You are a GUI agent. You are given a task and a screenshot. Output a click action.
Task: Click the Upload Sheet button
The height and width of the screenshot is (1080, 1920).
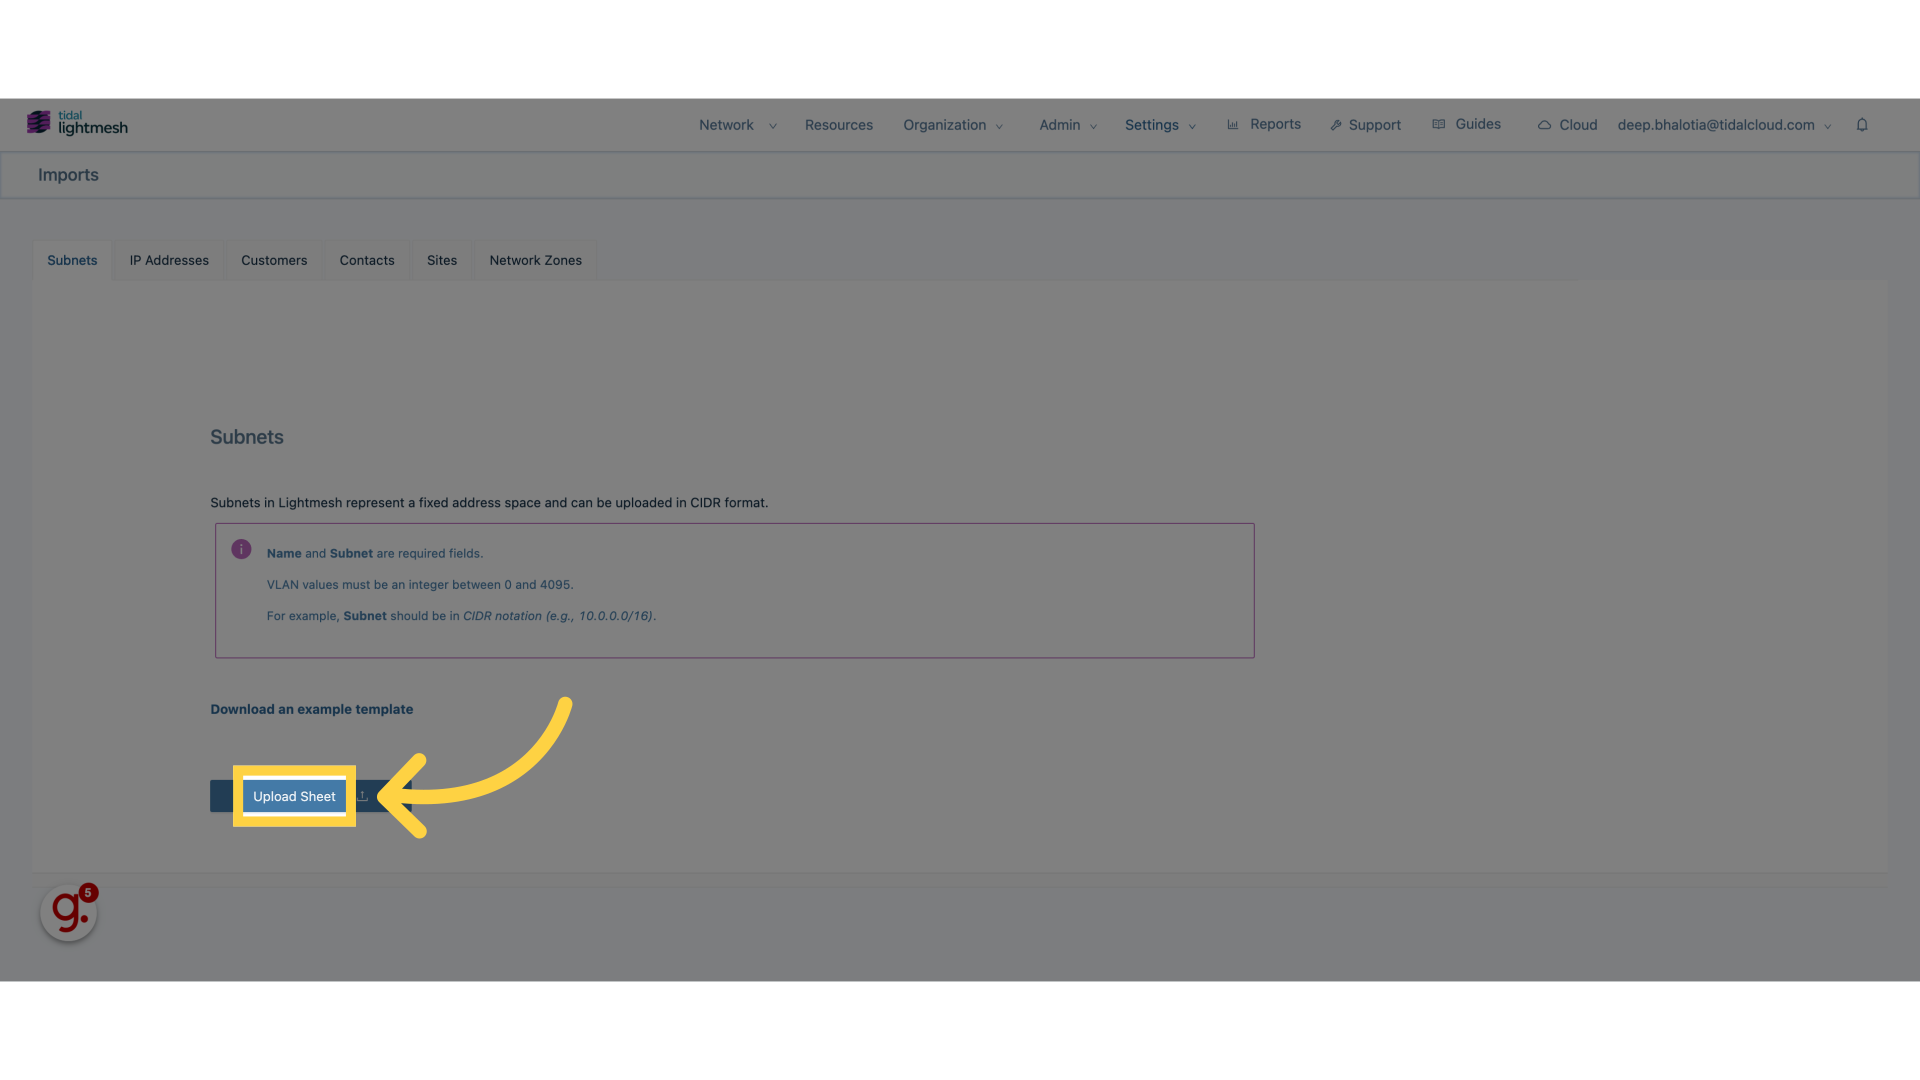tap(294, 795)
